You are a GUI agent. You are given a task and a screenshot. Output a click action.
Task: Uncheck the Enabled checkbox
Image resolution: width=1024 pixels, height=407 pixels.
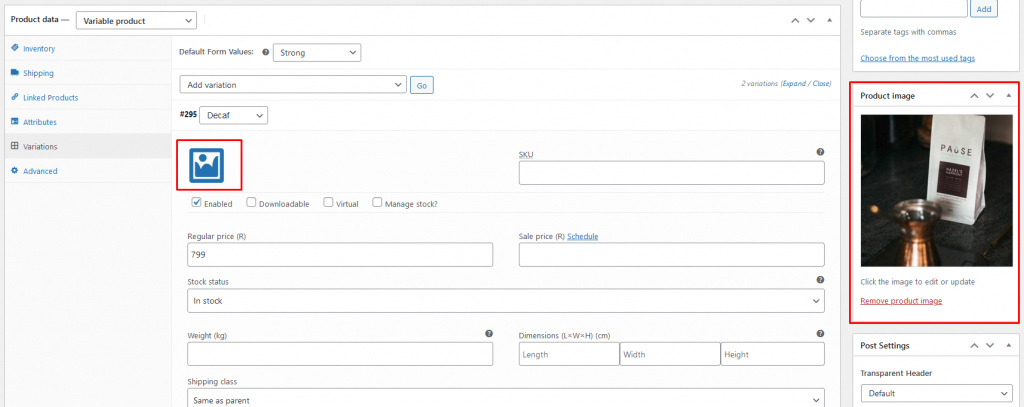point(196,203)
